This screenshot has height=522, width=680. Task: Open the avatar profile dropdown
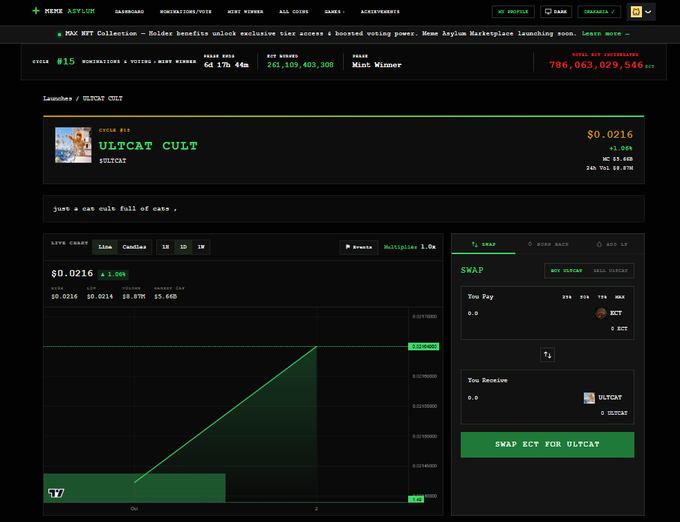pyautogui.click(x=641, y=12)
